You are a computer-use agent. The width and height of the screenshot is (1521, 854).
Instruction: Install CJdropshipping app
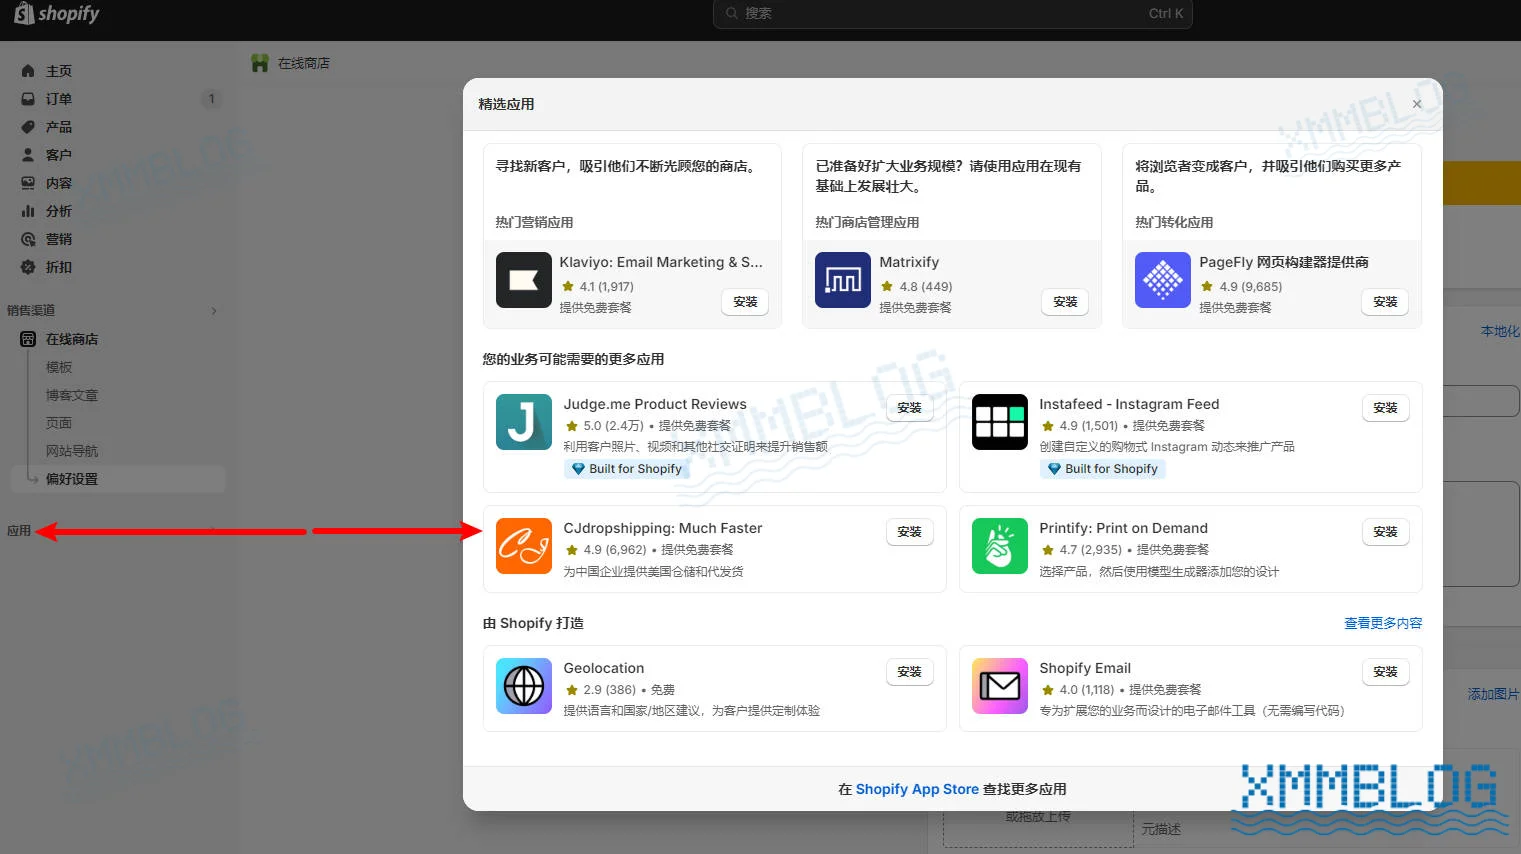click(909, 532)
